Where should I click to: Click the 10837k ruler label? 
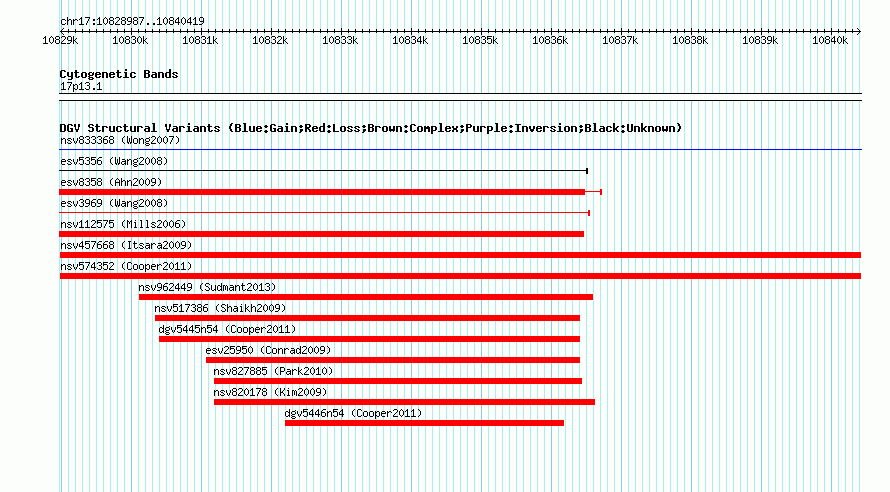620,40
